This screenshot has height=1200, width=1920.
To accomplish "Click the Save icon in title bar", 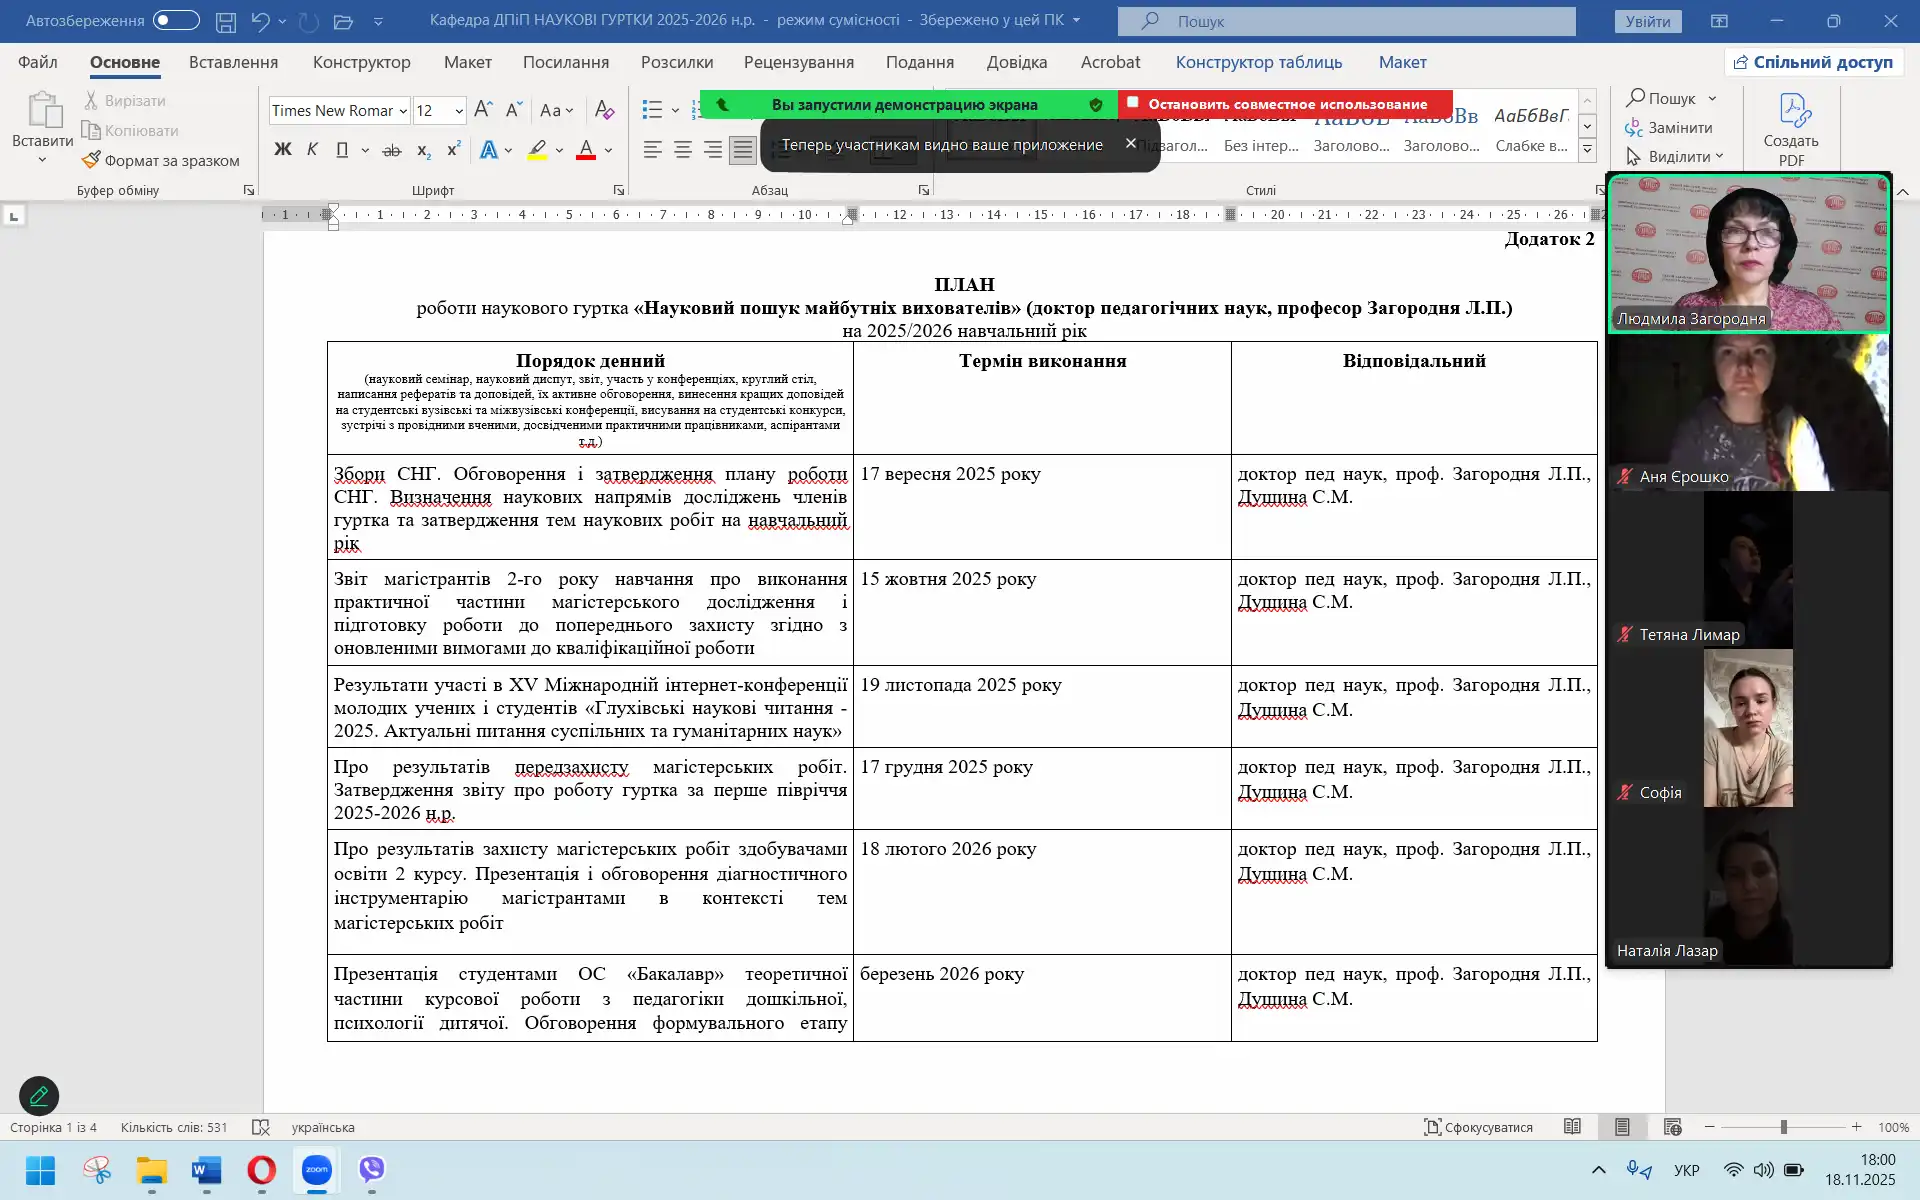I will [x=226, y=21].
